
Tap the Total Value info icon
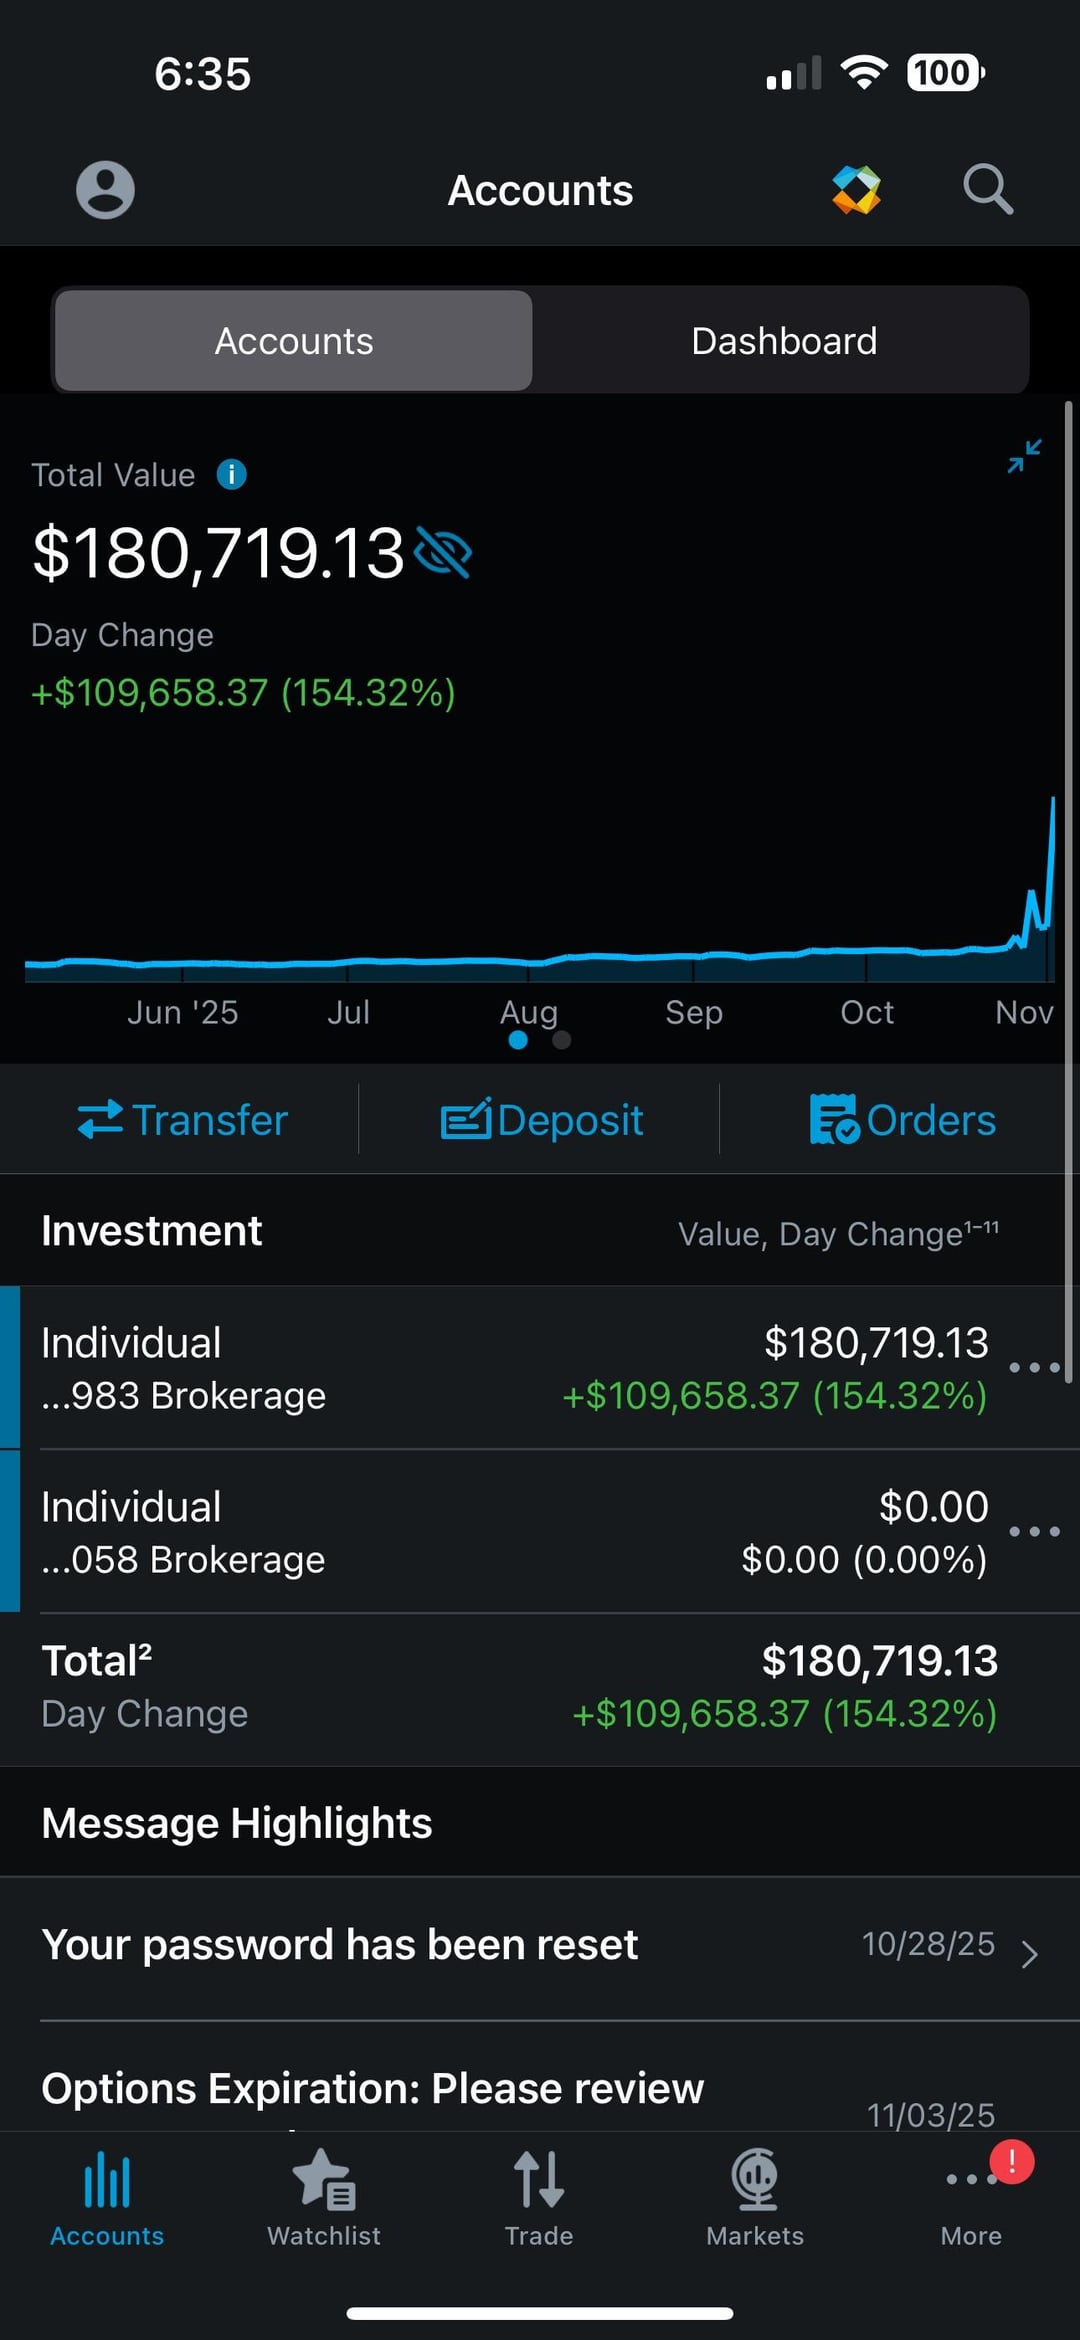[232, 474]
